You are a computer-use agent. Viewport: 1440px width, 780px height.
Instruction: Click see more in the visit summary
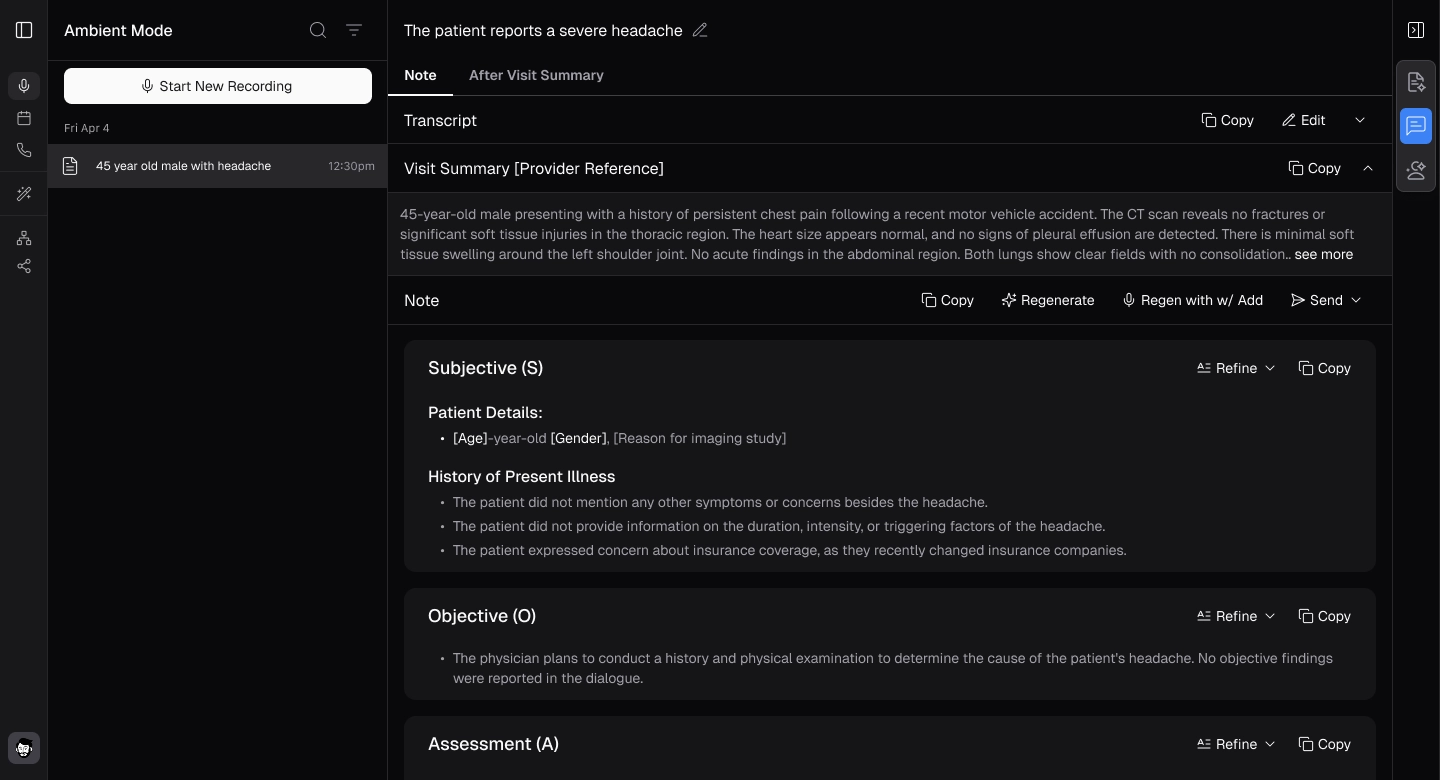[x=1323, y=254]
